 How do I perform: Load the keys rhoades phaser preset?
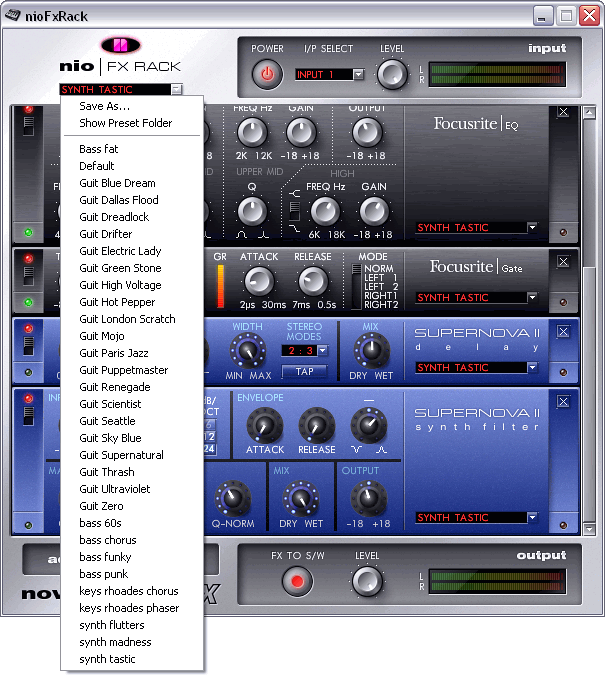tap(132, 608)
